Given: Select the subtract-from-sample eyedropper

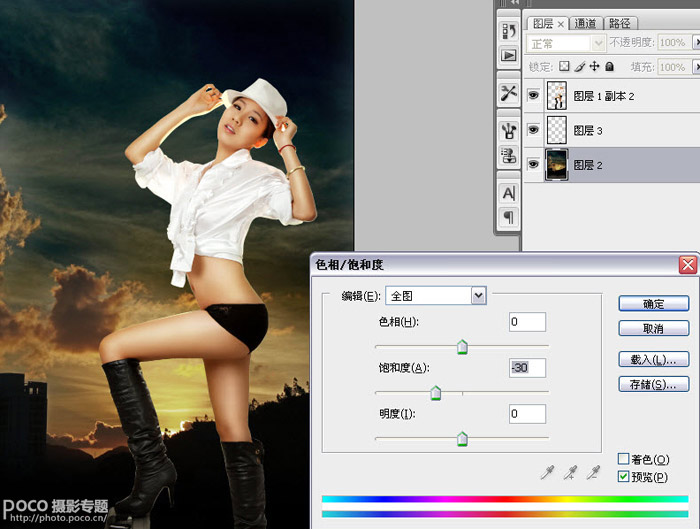Looking at the screenshot, I should (593, 472).
